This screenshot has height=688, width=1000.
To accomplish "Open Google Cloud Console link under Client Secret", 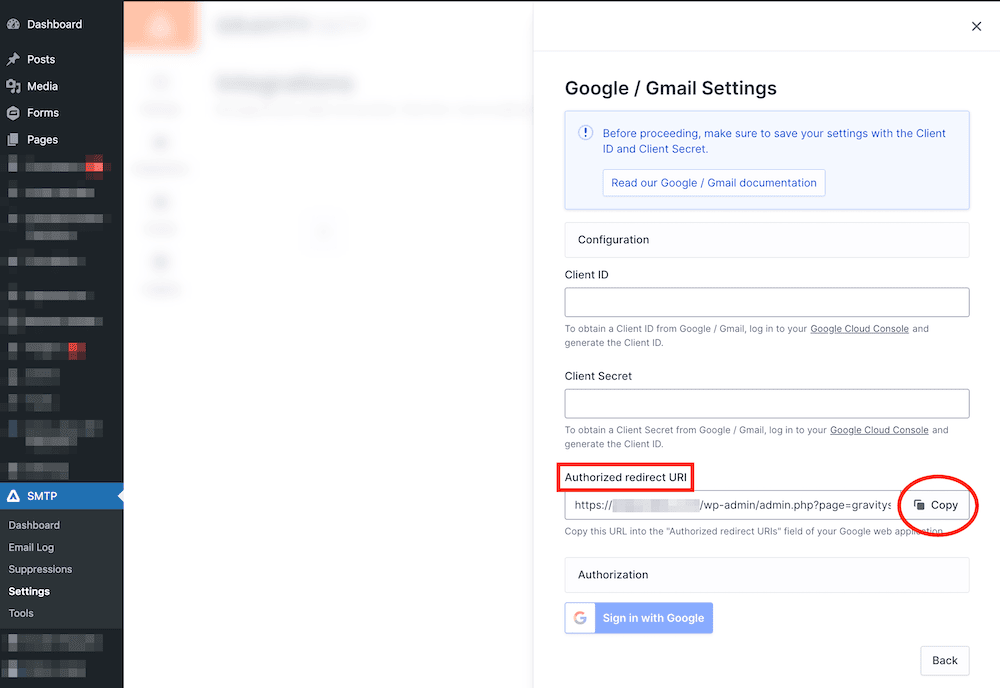I will pos(879,430).
